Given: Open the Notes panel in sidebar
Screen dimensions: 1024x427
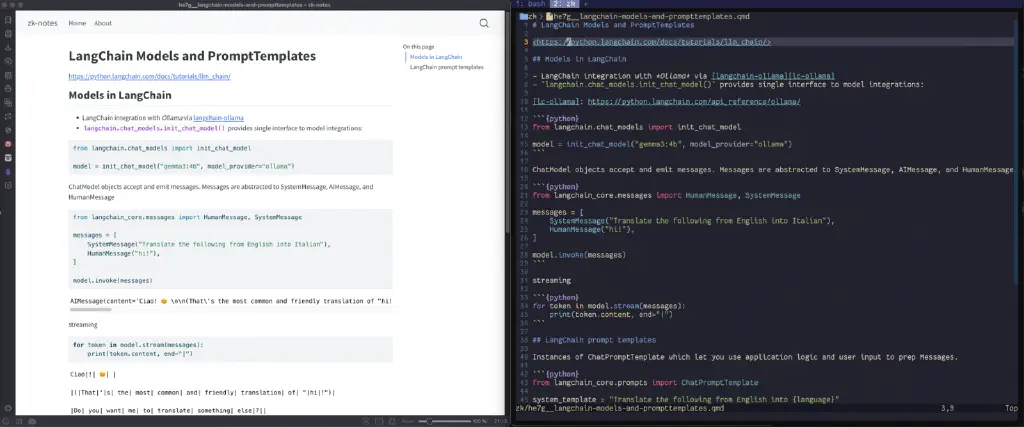Looking at the screenshot, I should tap(8, 75).
